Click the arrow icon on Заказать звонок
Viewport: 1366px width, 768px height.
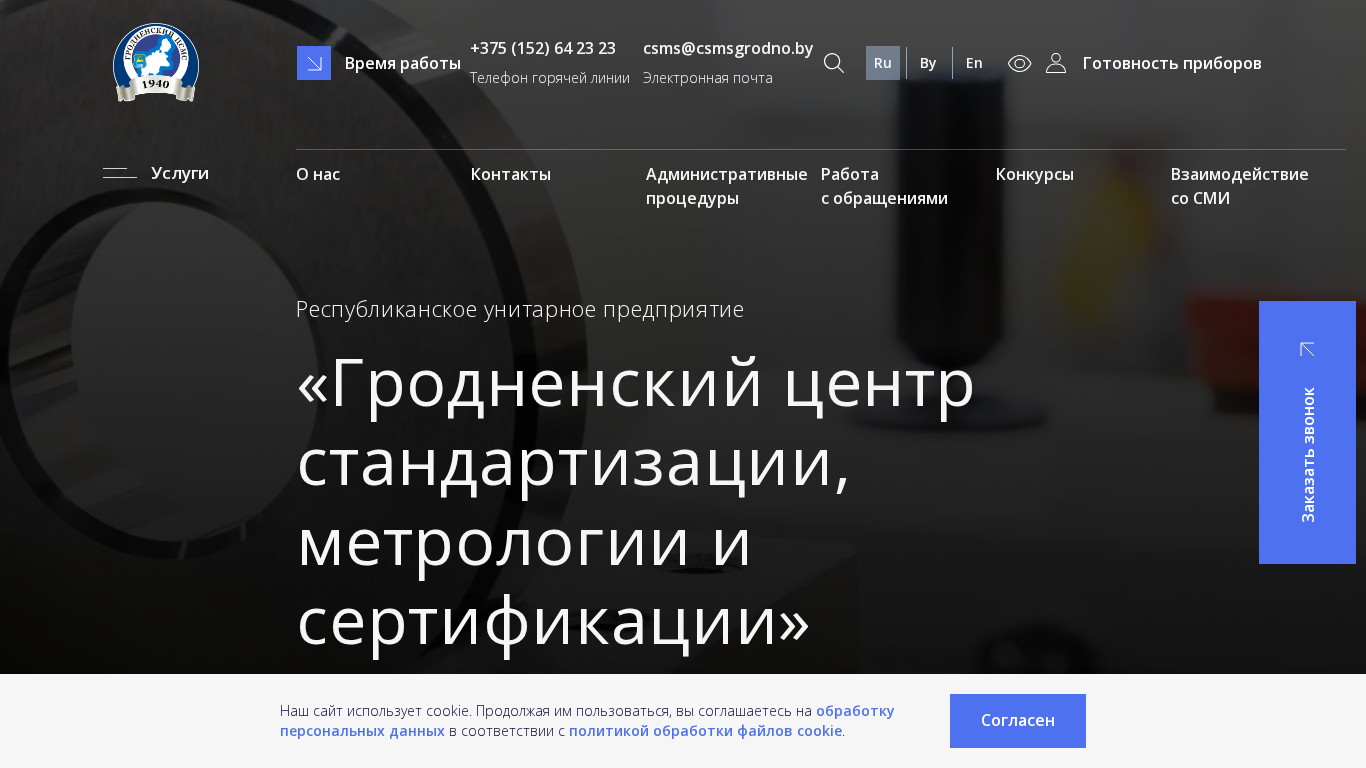pos(1307,349)
